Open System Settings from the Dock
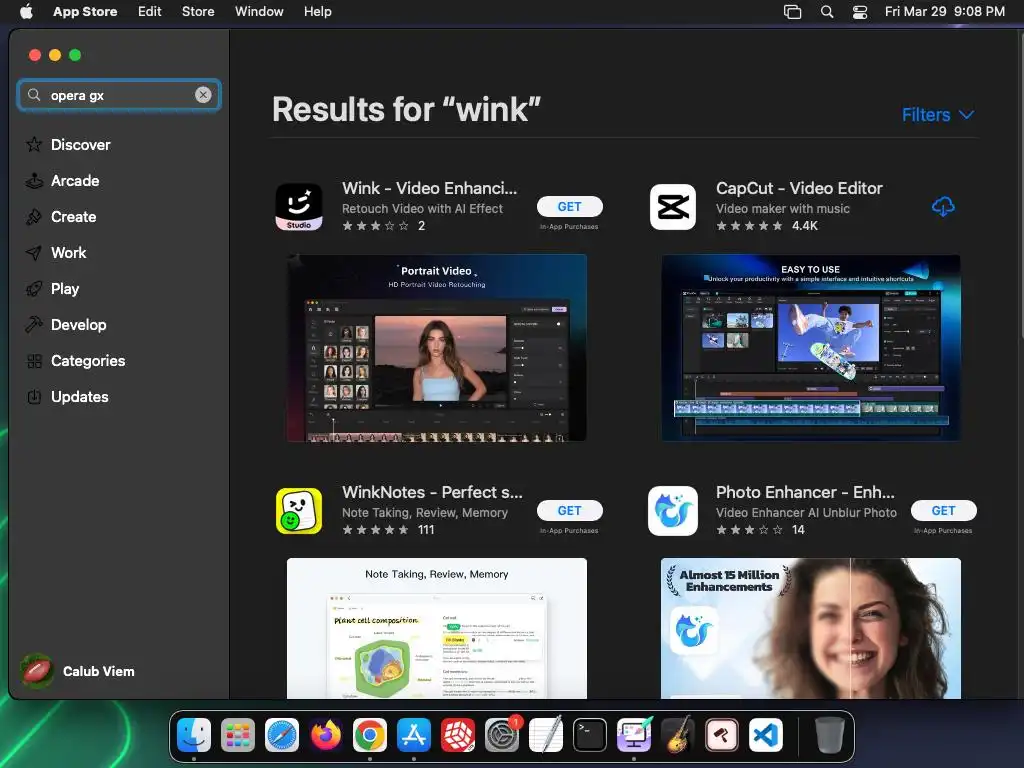1024x768 pixels. tap(502, 735)
